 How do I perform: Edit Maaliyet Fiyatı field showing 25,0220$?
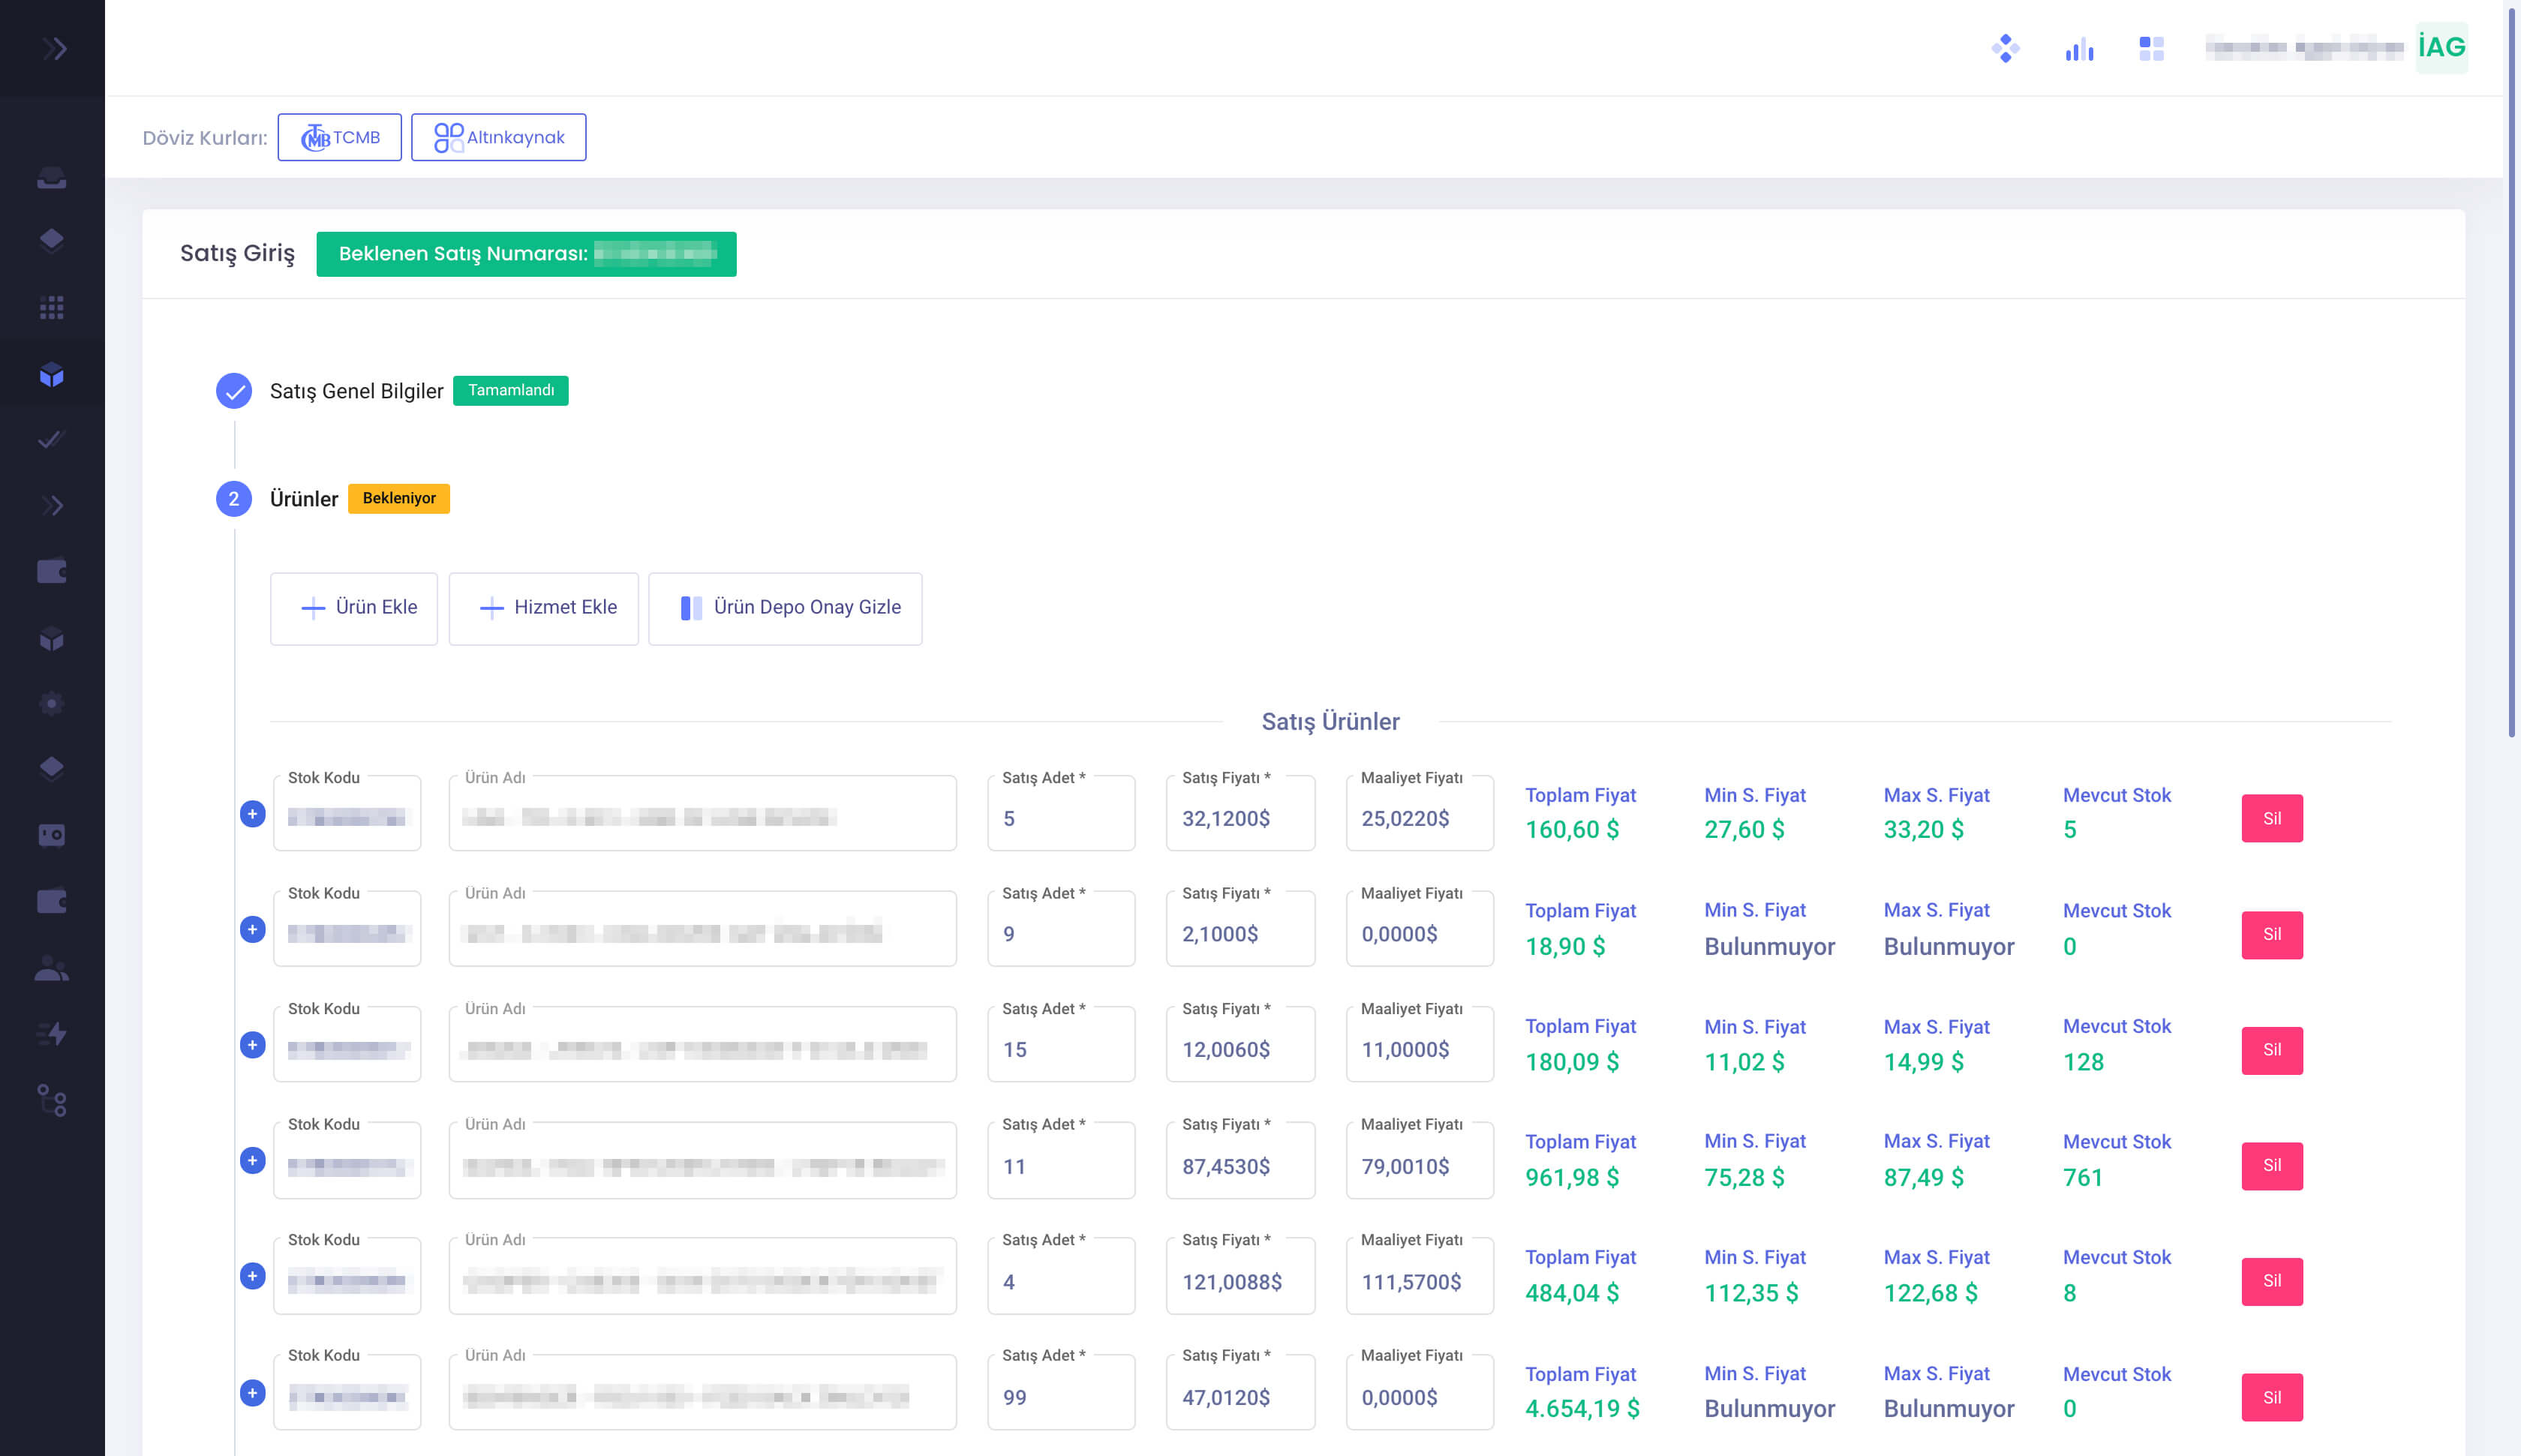1420,813
